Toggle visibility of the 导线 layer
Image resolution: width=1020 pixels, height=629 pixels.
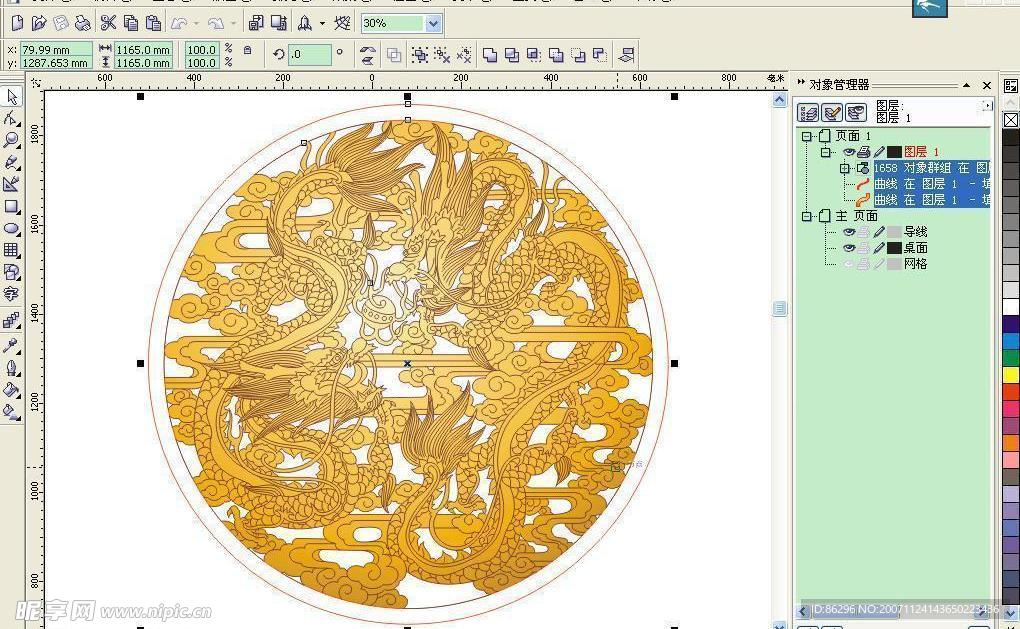(x=848, y=232)
